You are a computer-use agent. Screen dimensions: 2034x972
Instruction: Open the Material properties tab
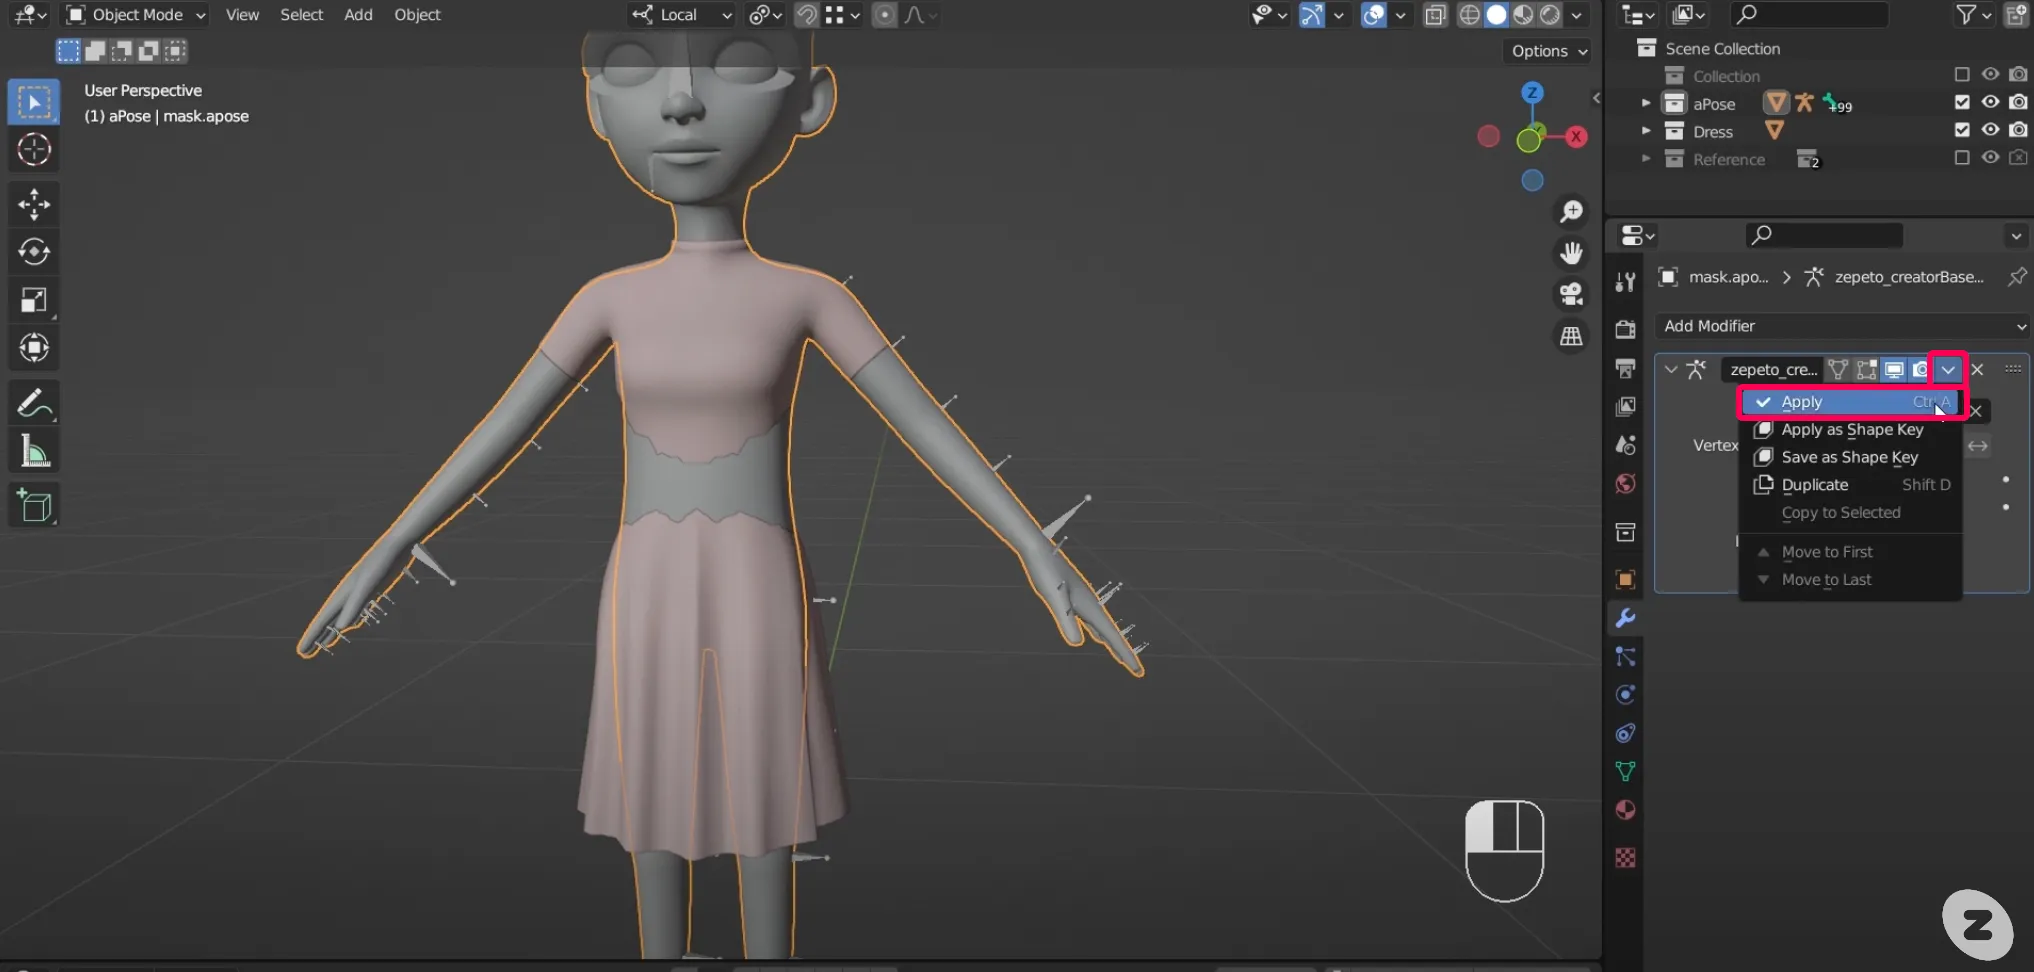click(1626, 810)
